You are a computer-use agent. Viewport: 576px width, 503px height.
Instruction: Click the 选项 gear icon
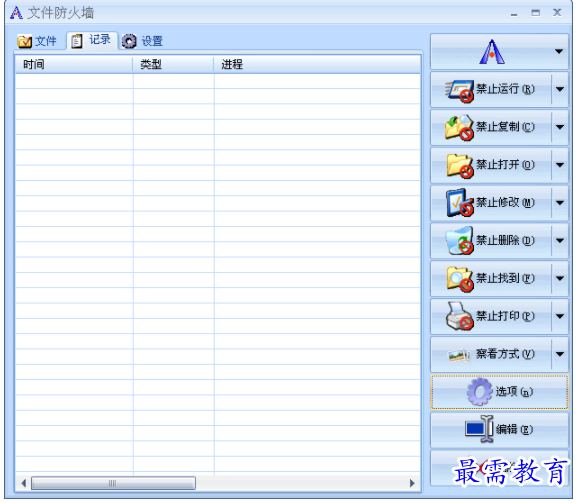click(479, 392)
